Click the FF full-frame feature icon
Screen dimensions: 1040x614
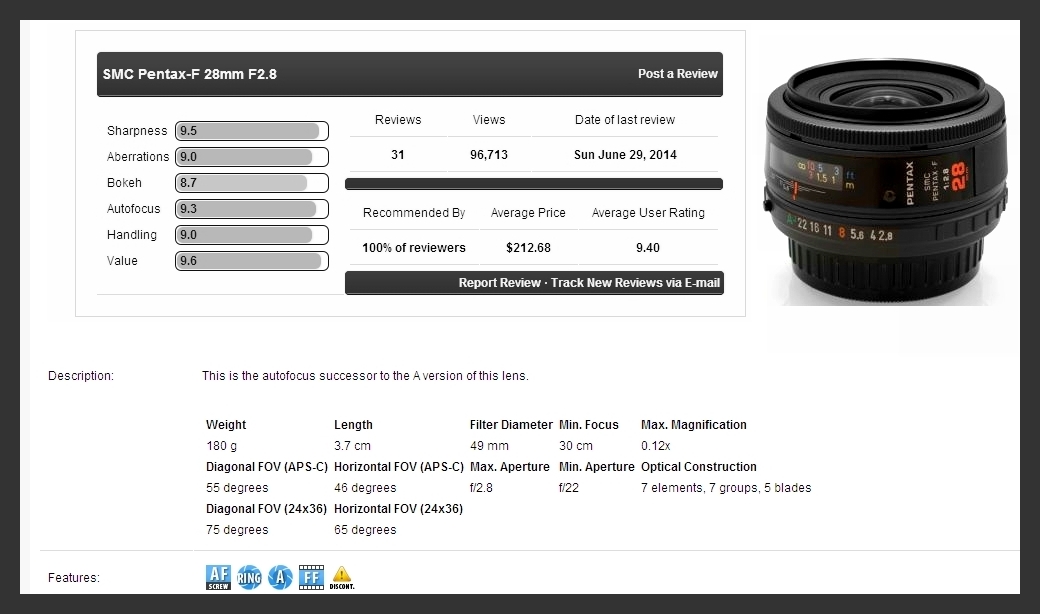(x=311, y=577)
